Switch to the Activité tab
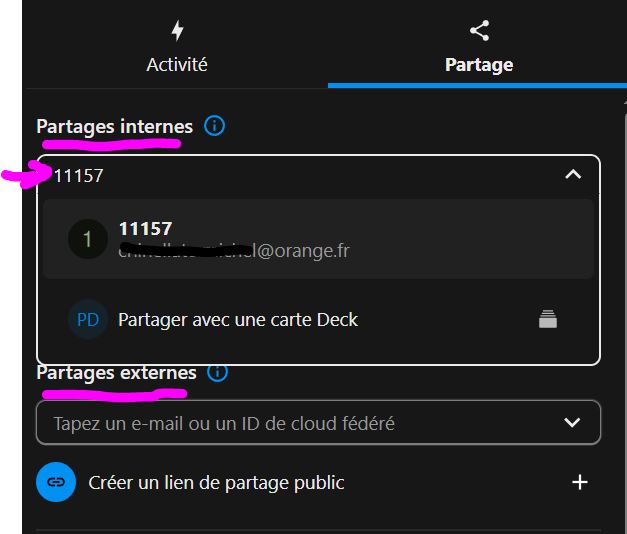The height and width of the screenshot is (534, 627). (177, 64)
